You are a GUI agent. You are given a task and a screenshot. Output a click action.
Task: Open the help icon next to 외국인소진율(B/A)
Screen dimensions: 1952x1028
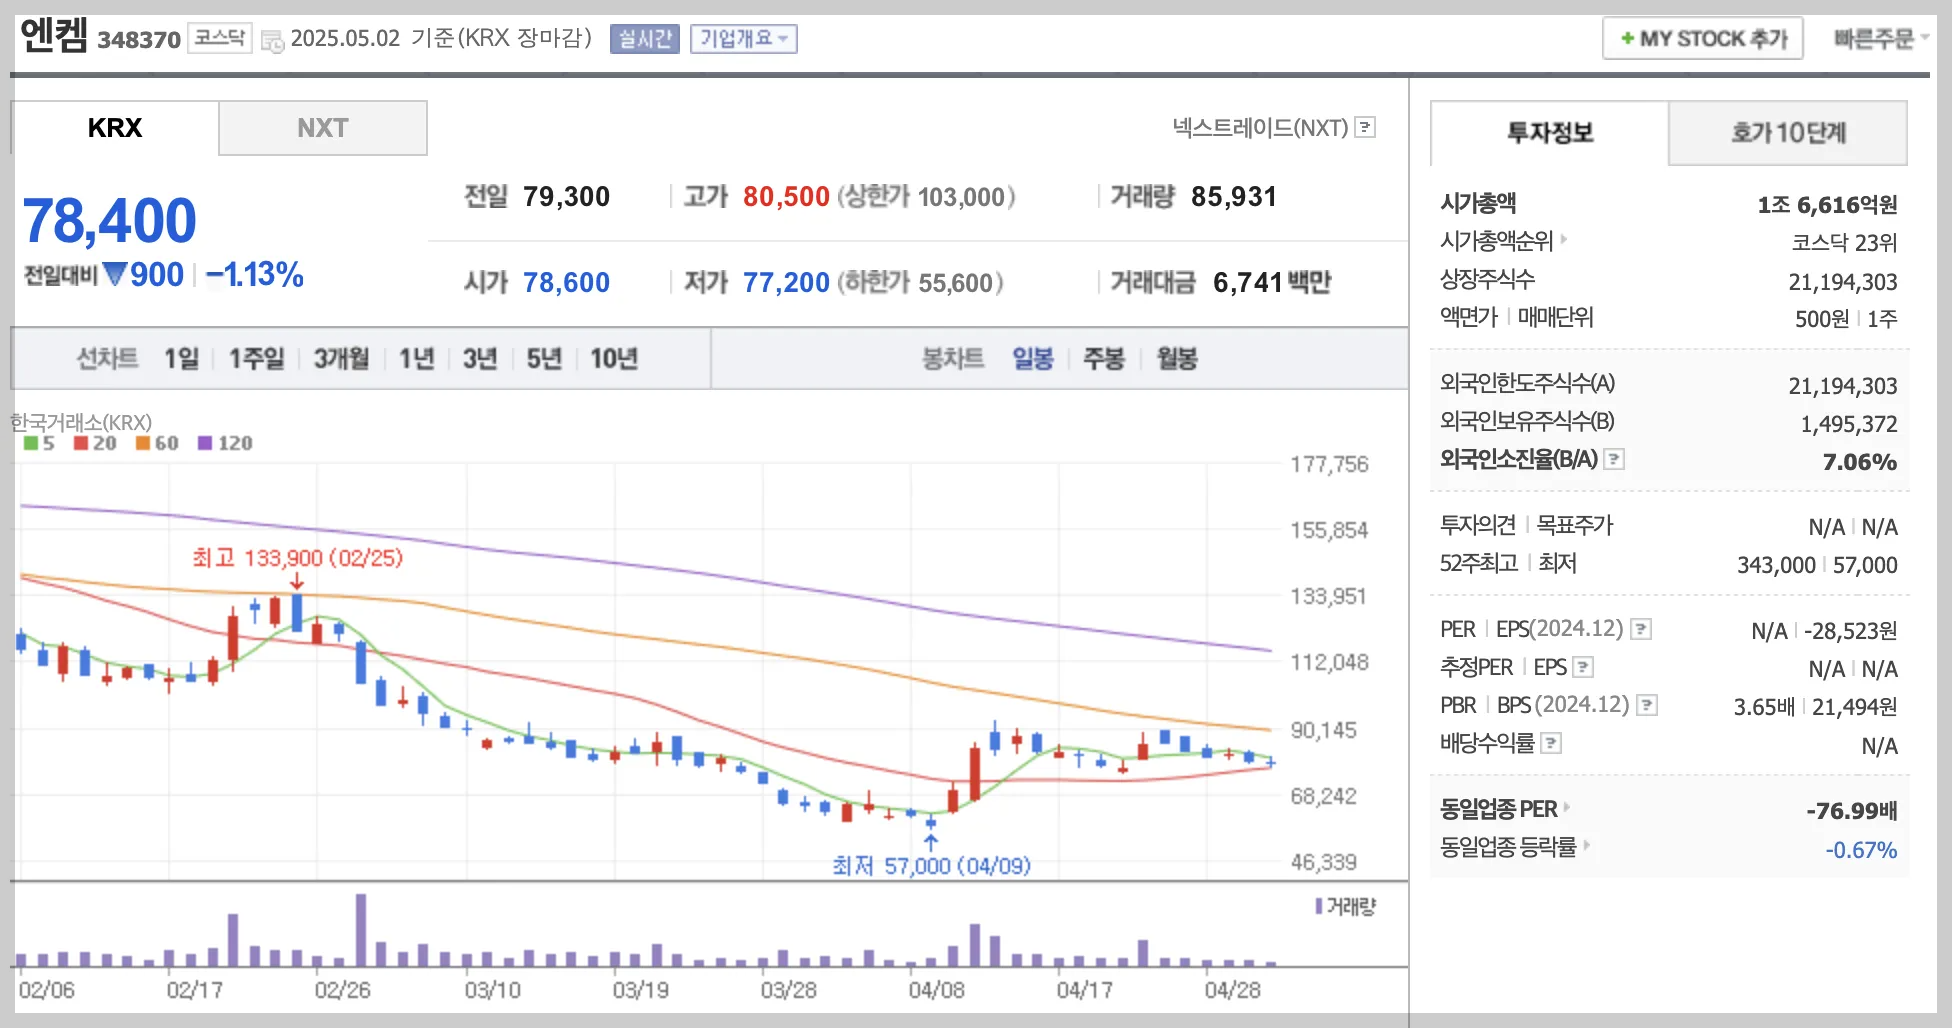click(x=1614, y=459)
